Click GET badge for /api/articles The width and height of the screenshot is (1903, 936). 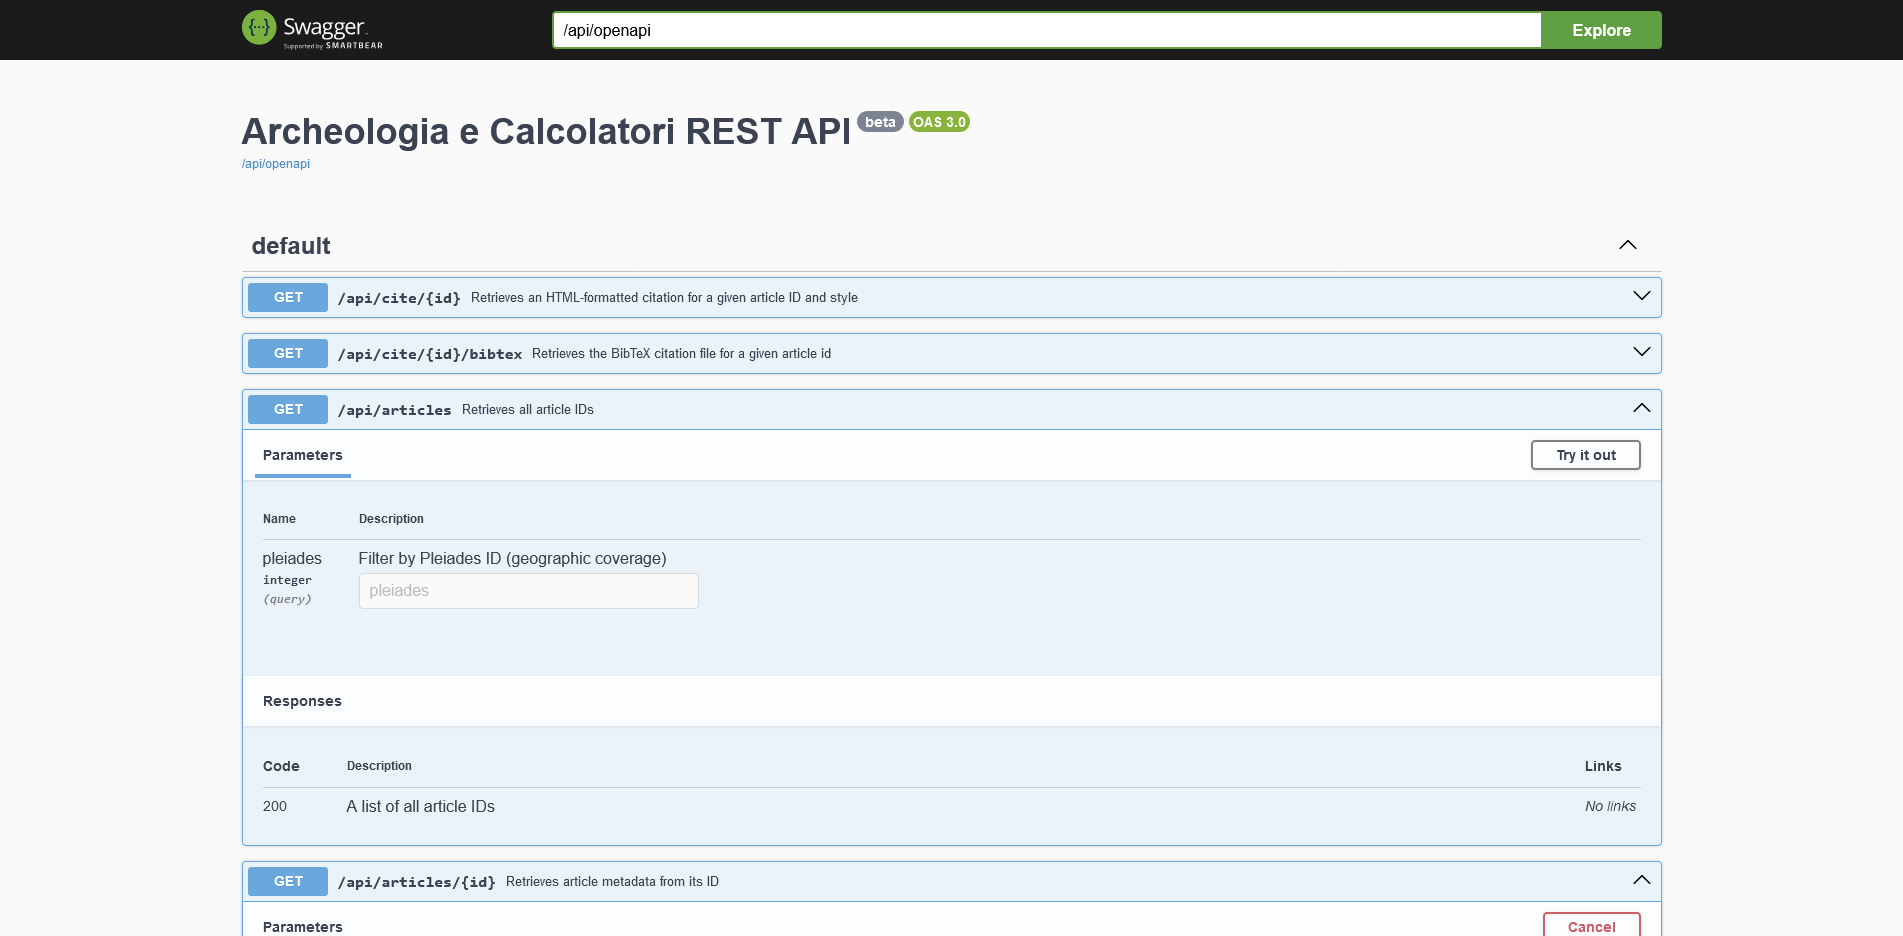coord(288,409)
